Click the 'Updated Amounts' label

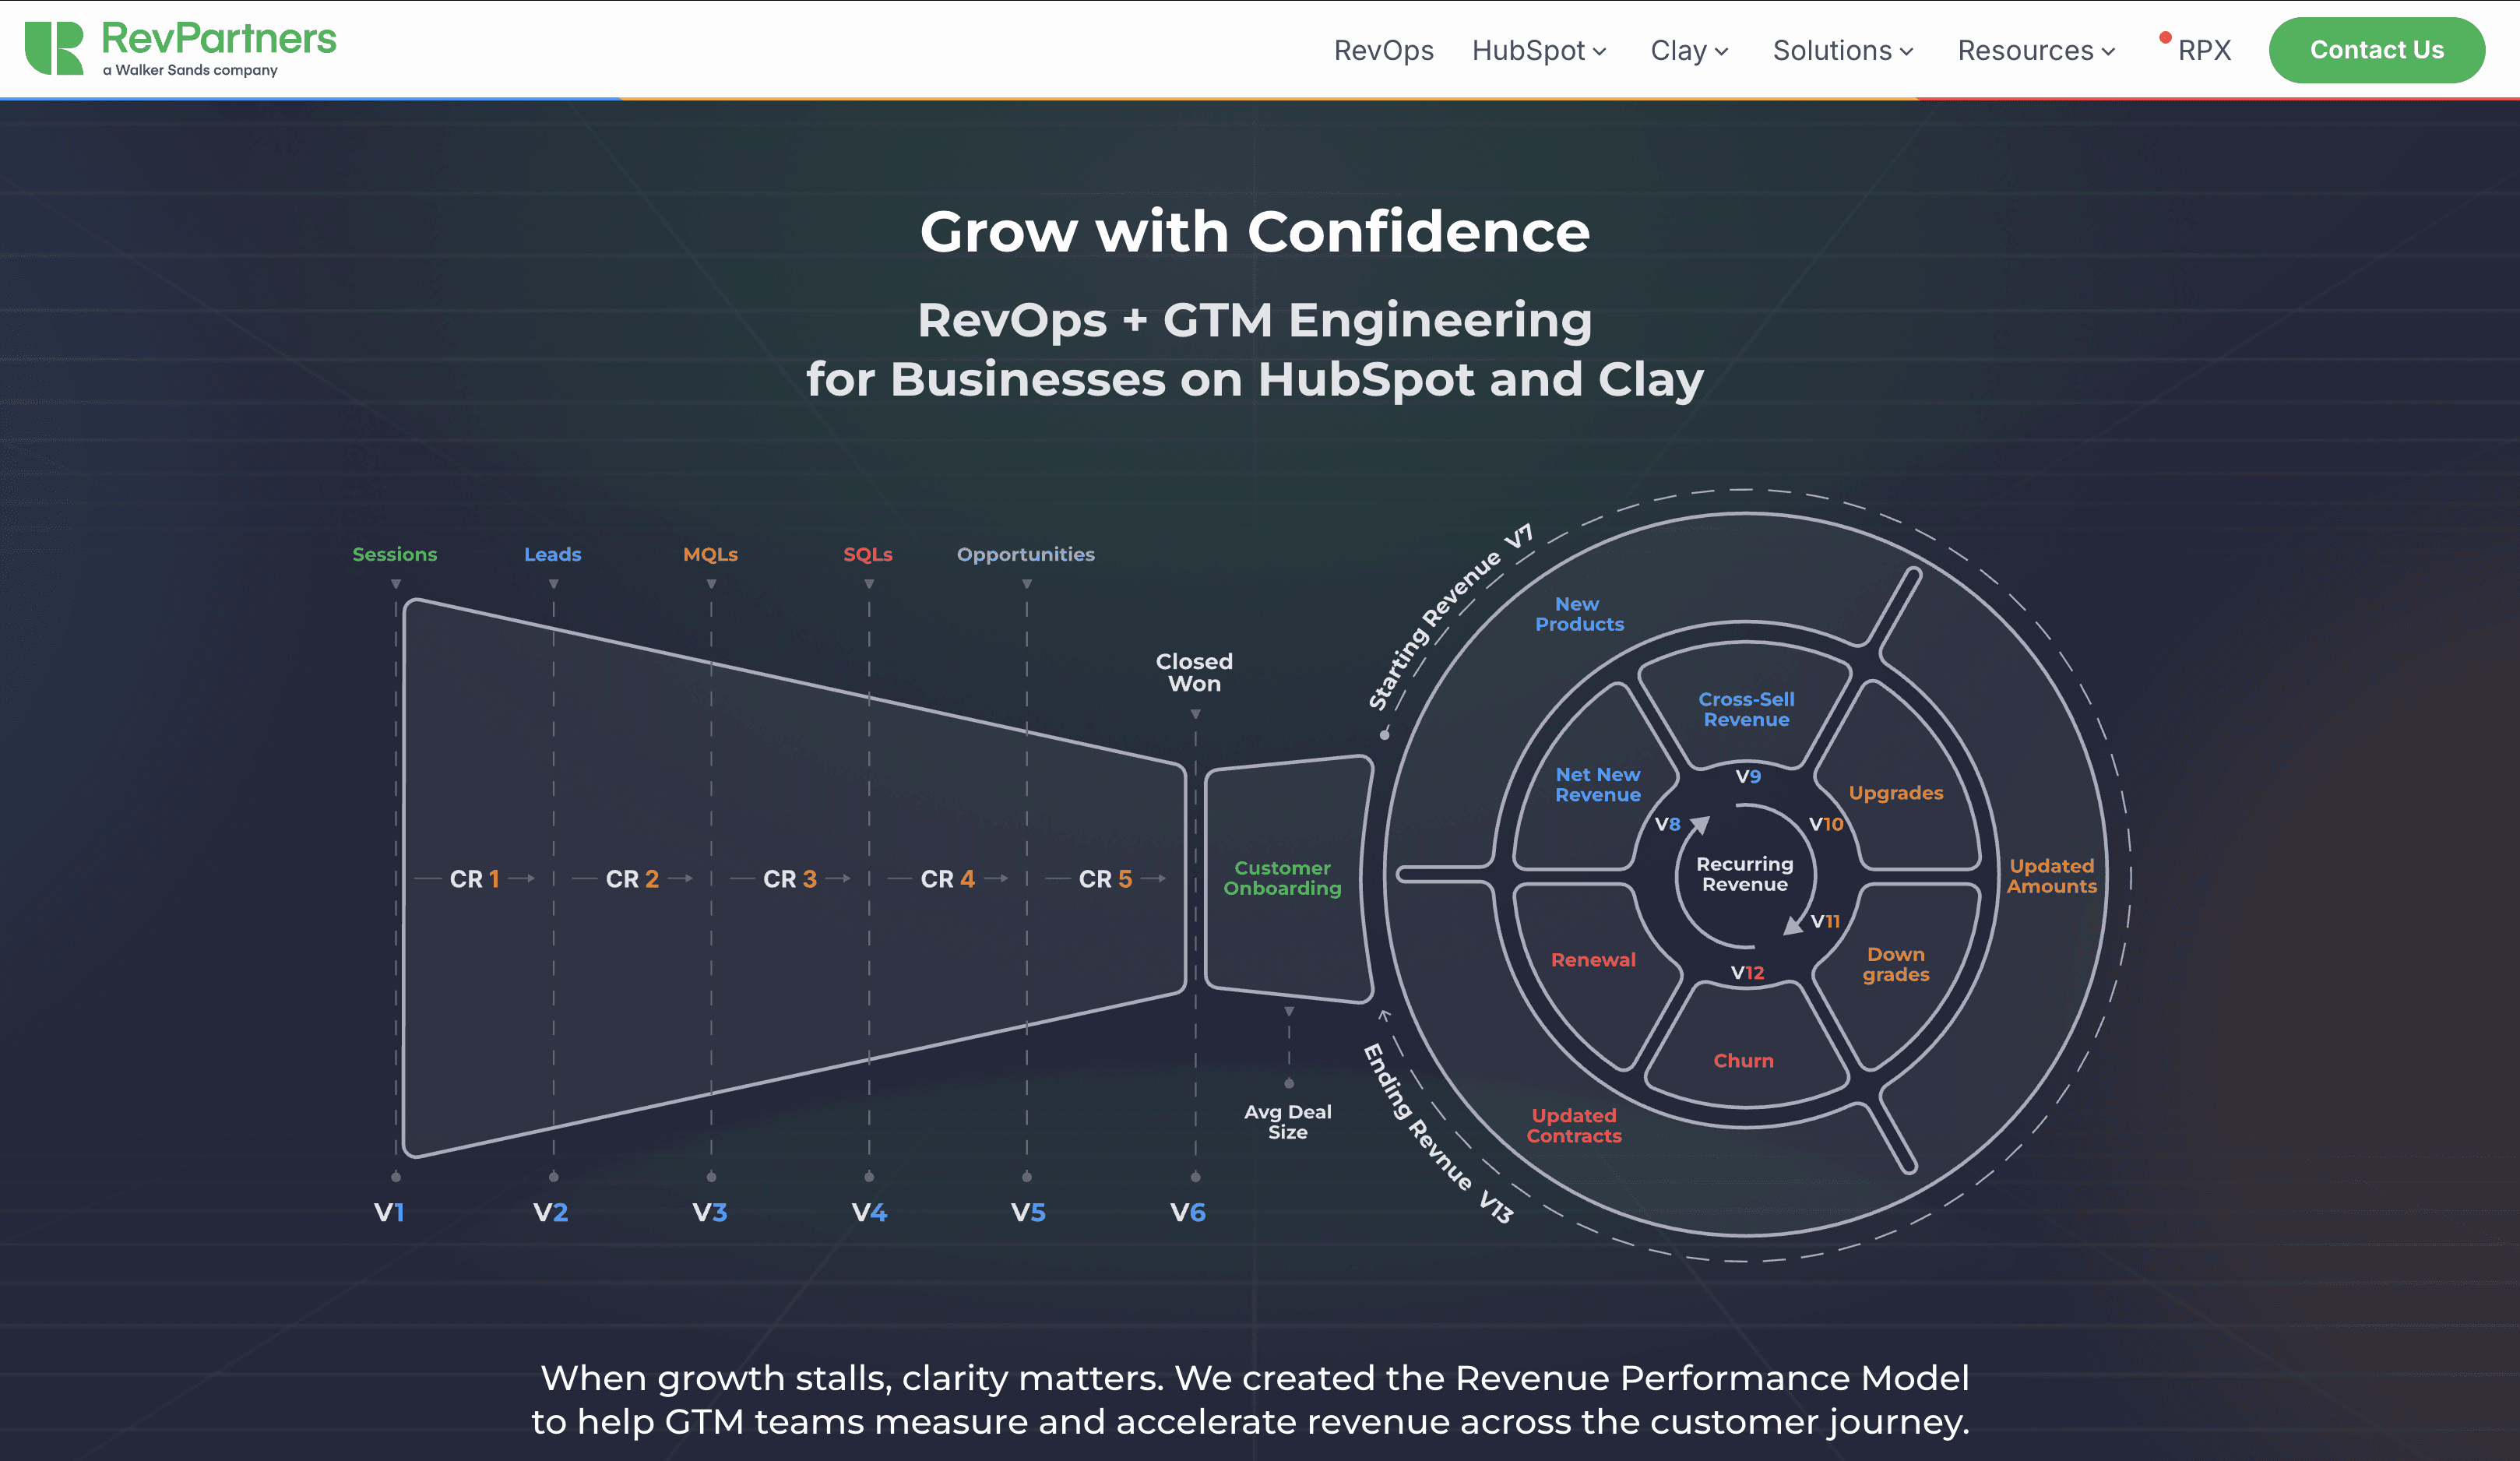click(2051, 876)
